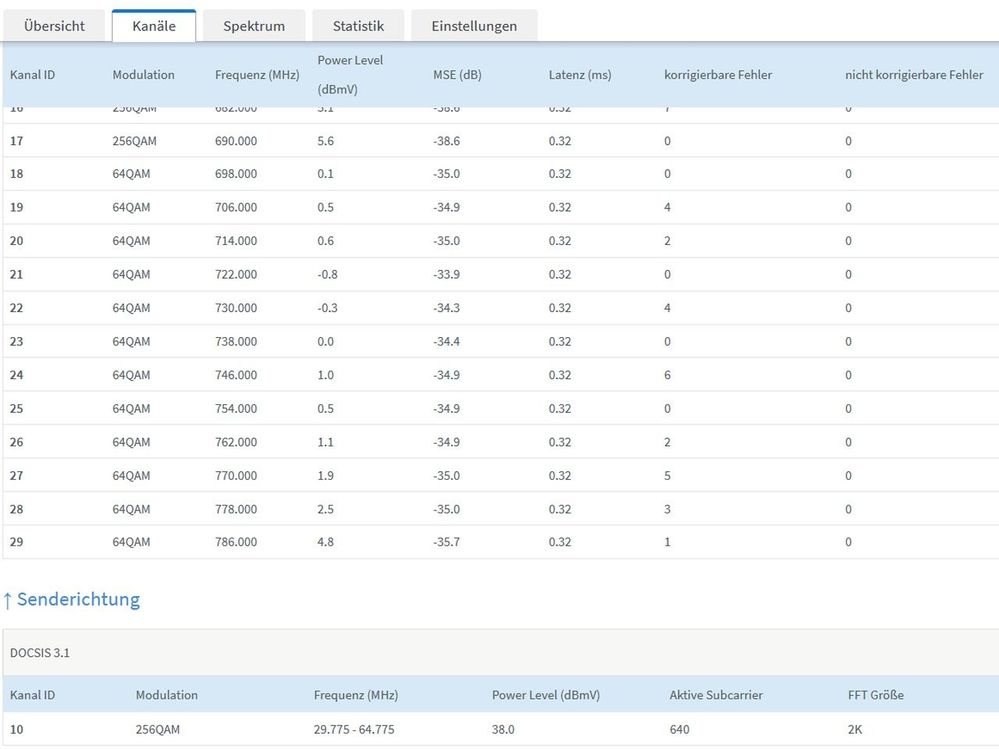Viewport: 999px width, 749px height.
Task: Click MSE value -35.7 in channel 29
Action: tap(446, 542)
